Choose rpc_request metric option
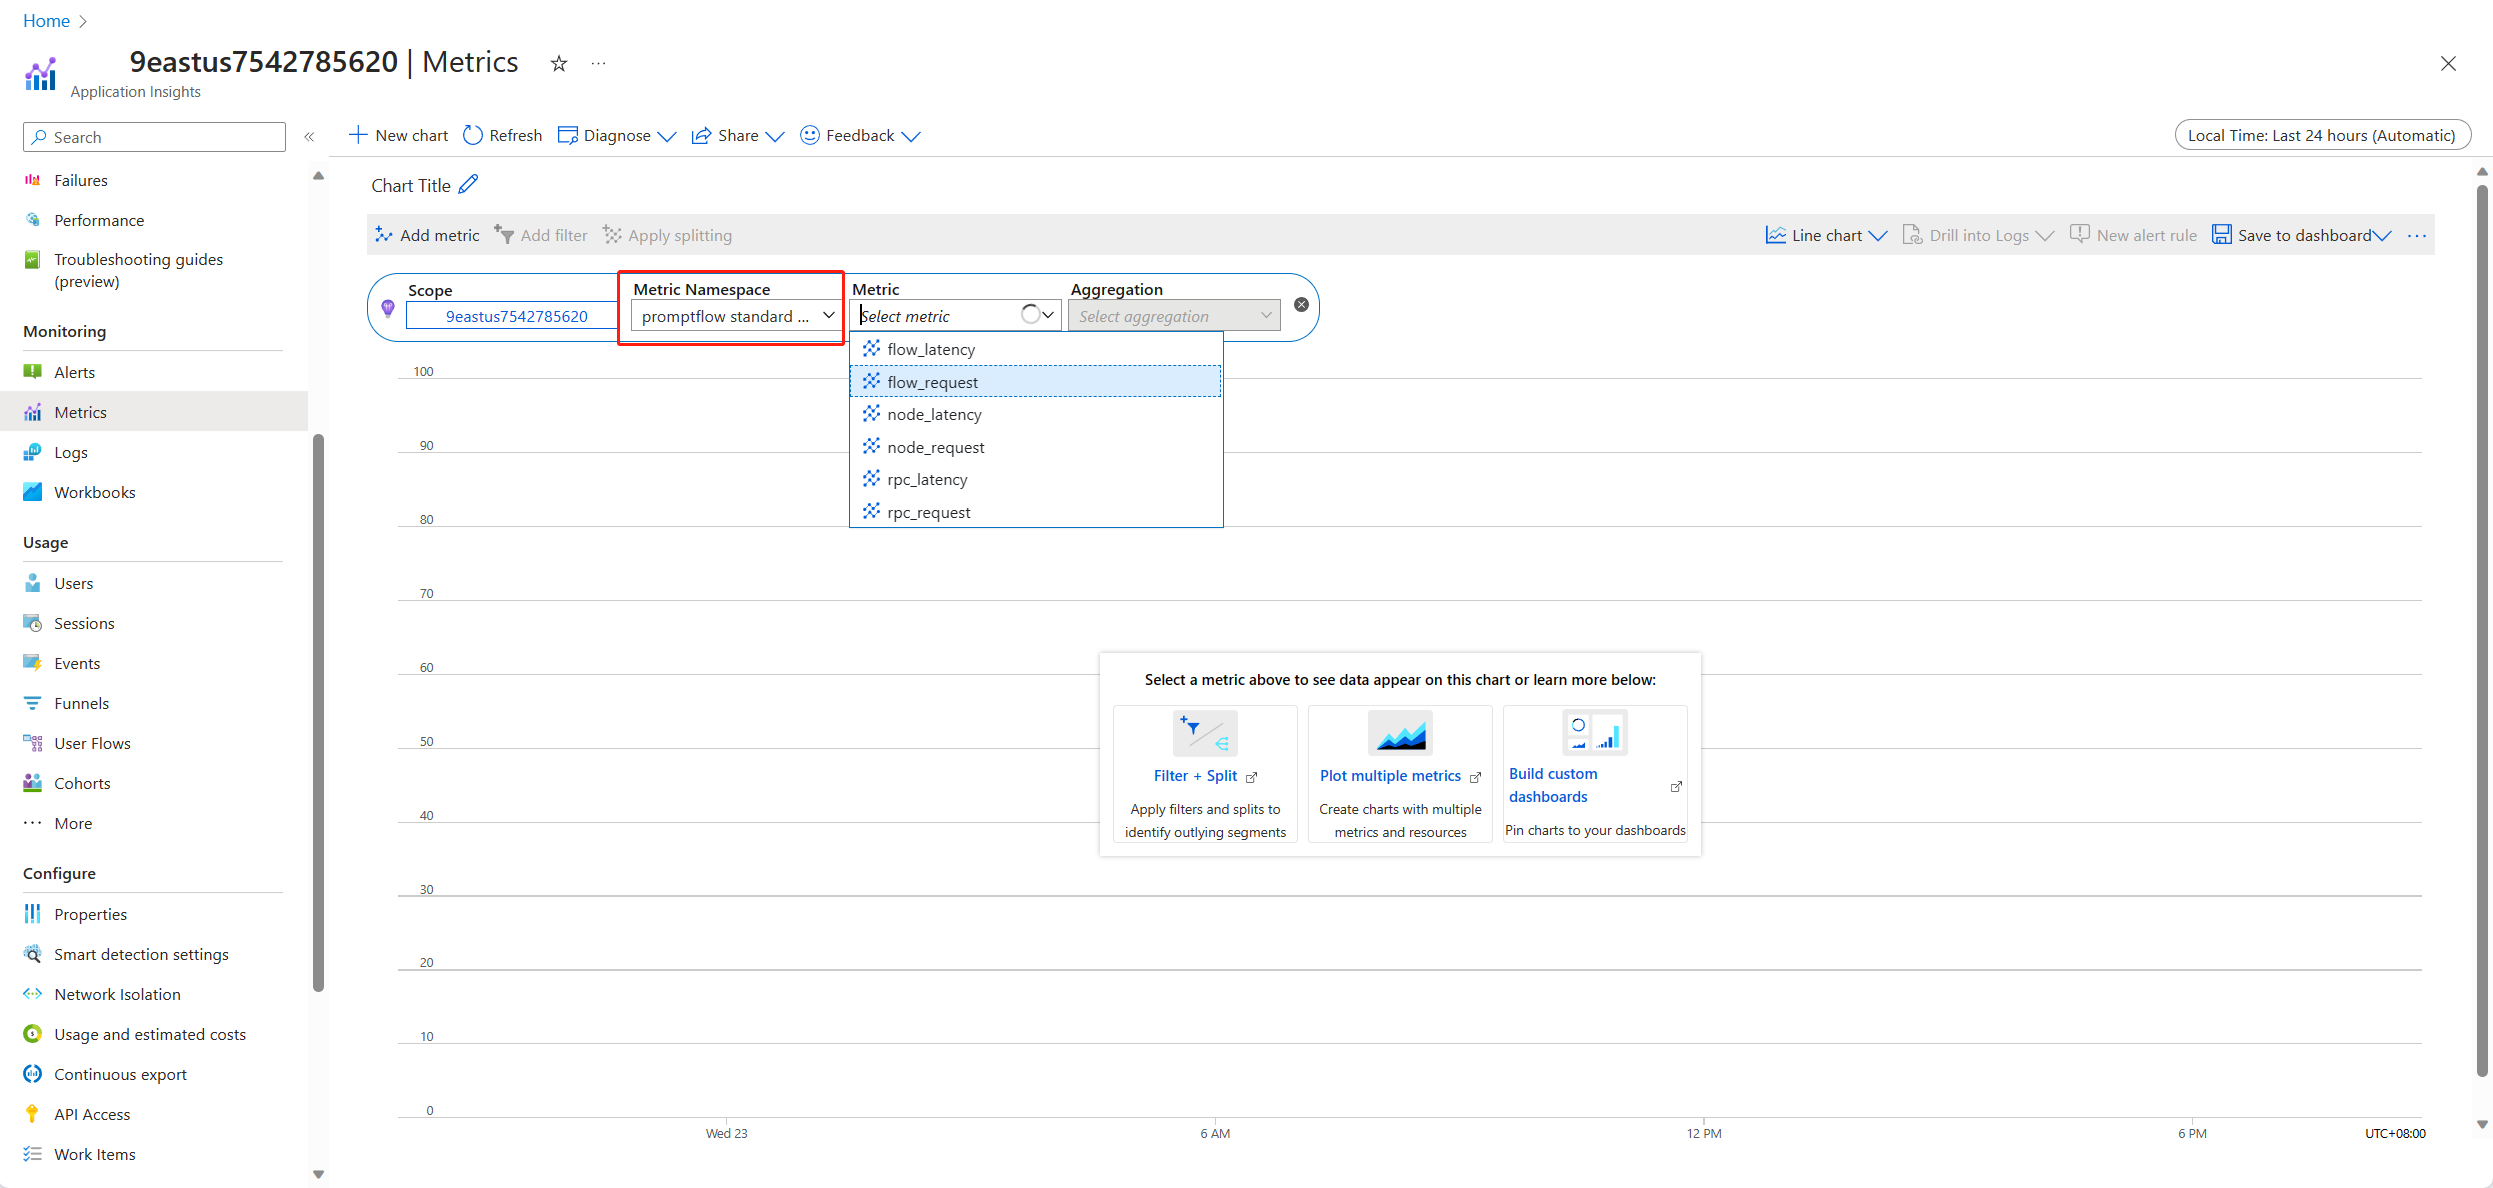Image resolution: width=2493 pixels, height=1188 pixels. 928,512
